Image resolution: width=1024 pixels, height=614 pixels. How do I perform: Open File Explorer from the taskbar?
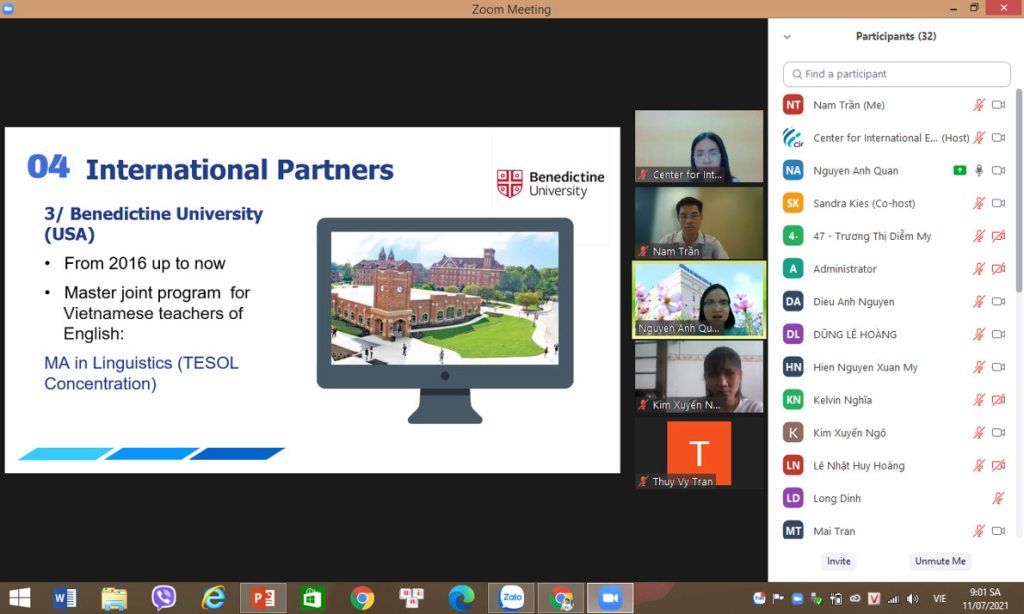coord(114,598)
